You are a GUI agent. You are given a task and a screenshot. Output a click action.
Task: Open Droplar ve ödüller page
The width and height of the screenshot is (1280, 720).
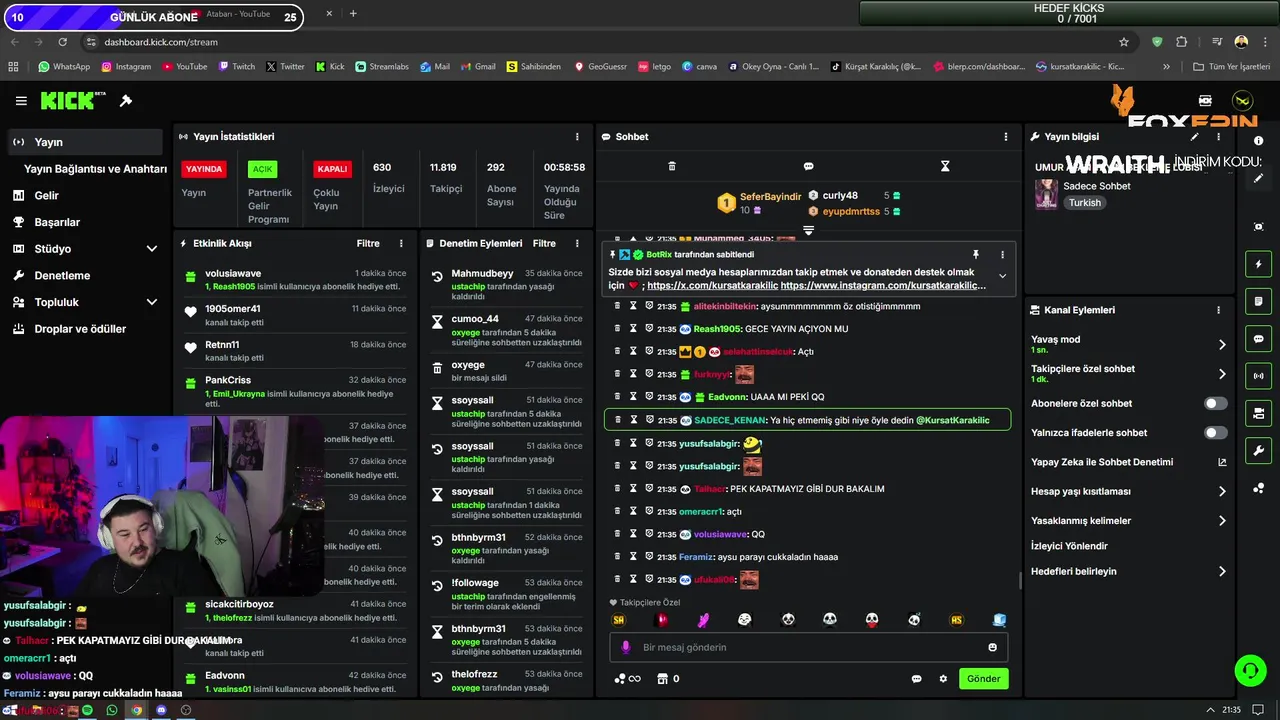(80, 329)
